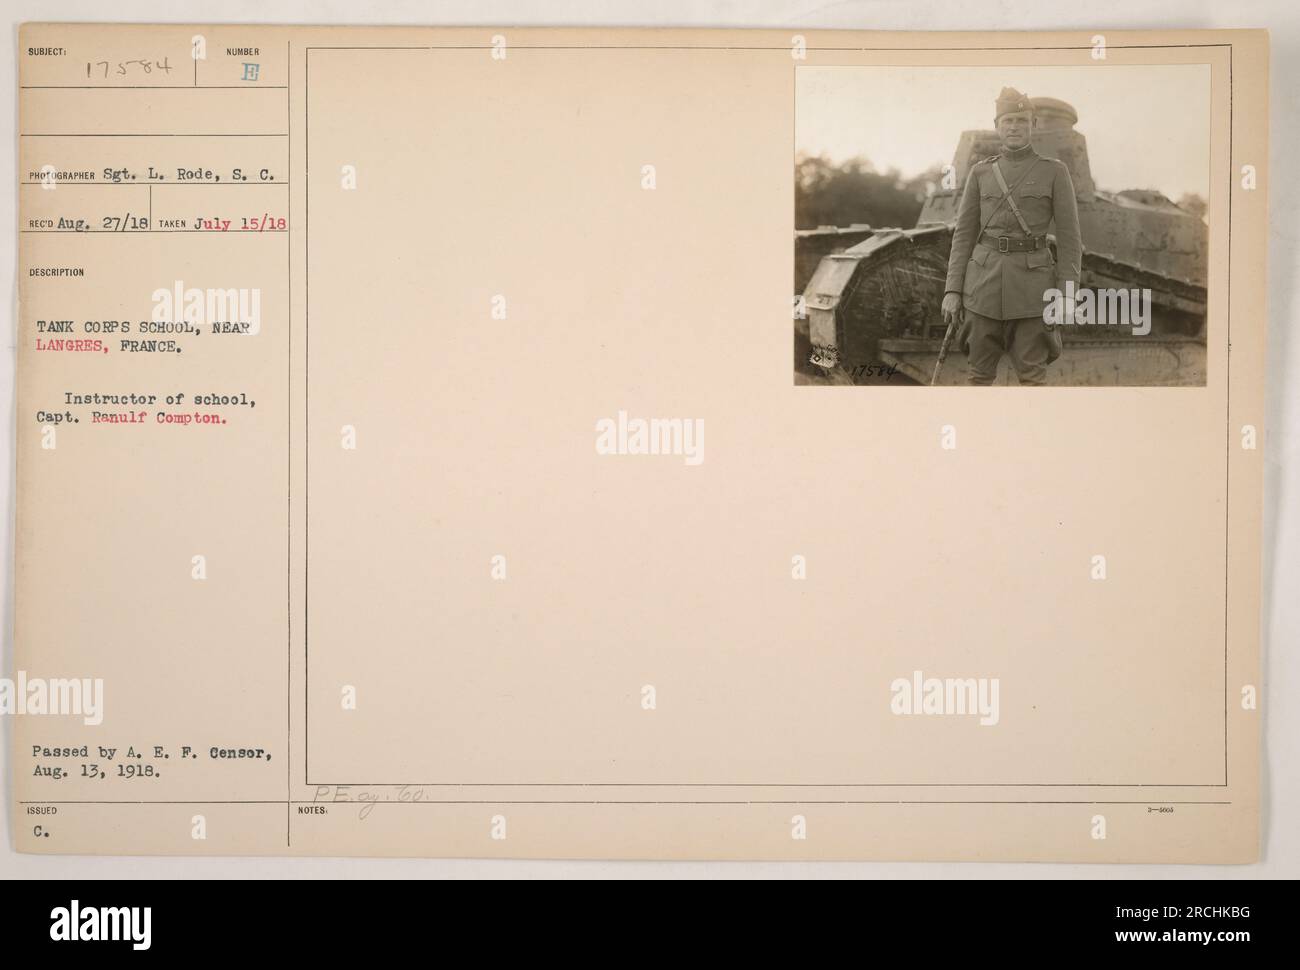
Task: Click the name 'Ranulf Compton.'
Action: tap(159, 420)
